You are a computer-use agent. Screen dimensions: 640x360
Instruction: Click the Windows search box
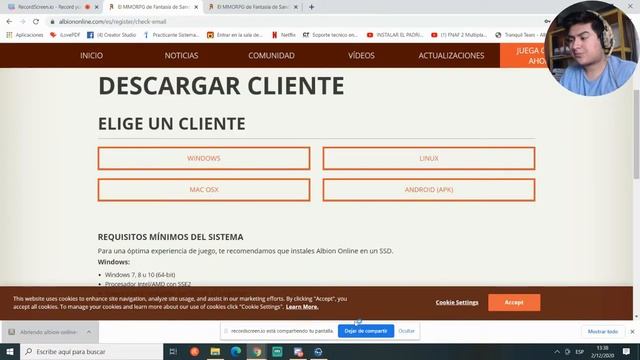[x=91, y=351]
